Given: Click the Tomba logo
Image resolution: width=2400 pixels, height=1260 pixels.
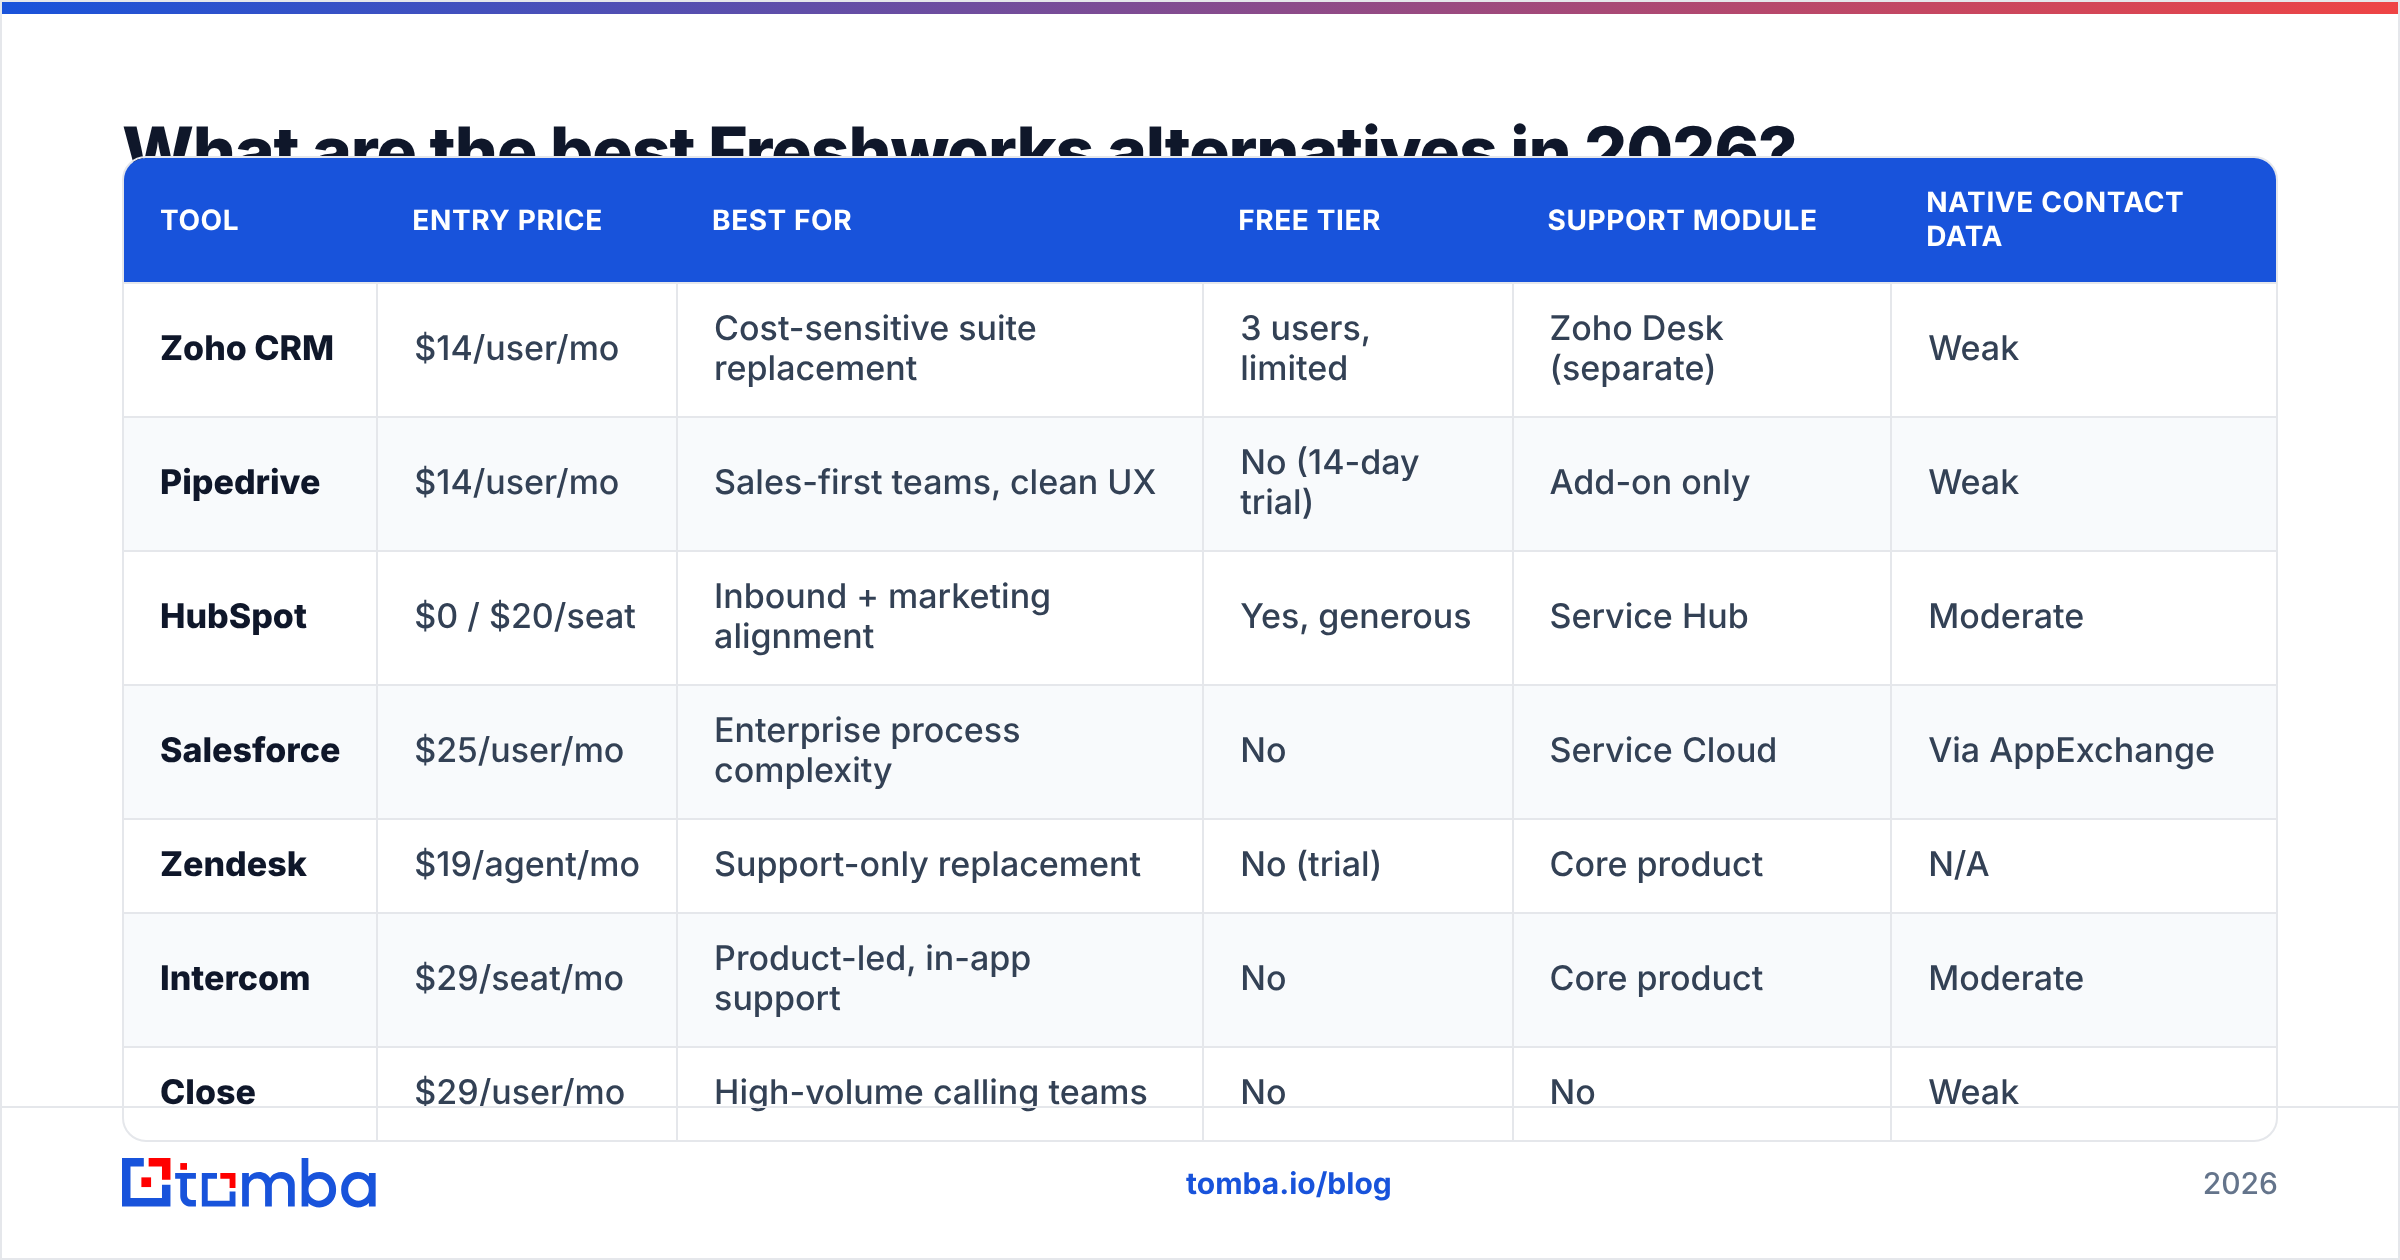Looking at the screenshot, I should tap(249, 1183).
